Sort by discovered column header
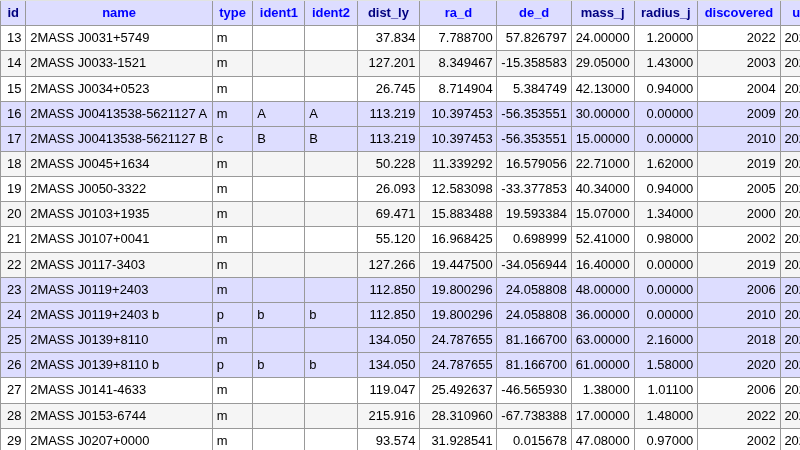 click(x=738, y=13)
